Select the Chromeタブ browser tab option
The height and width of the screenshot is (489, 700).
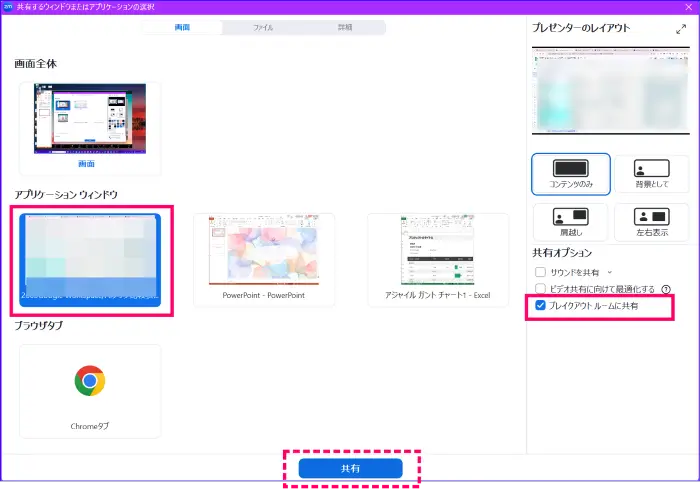point(90,391)
